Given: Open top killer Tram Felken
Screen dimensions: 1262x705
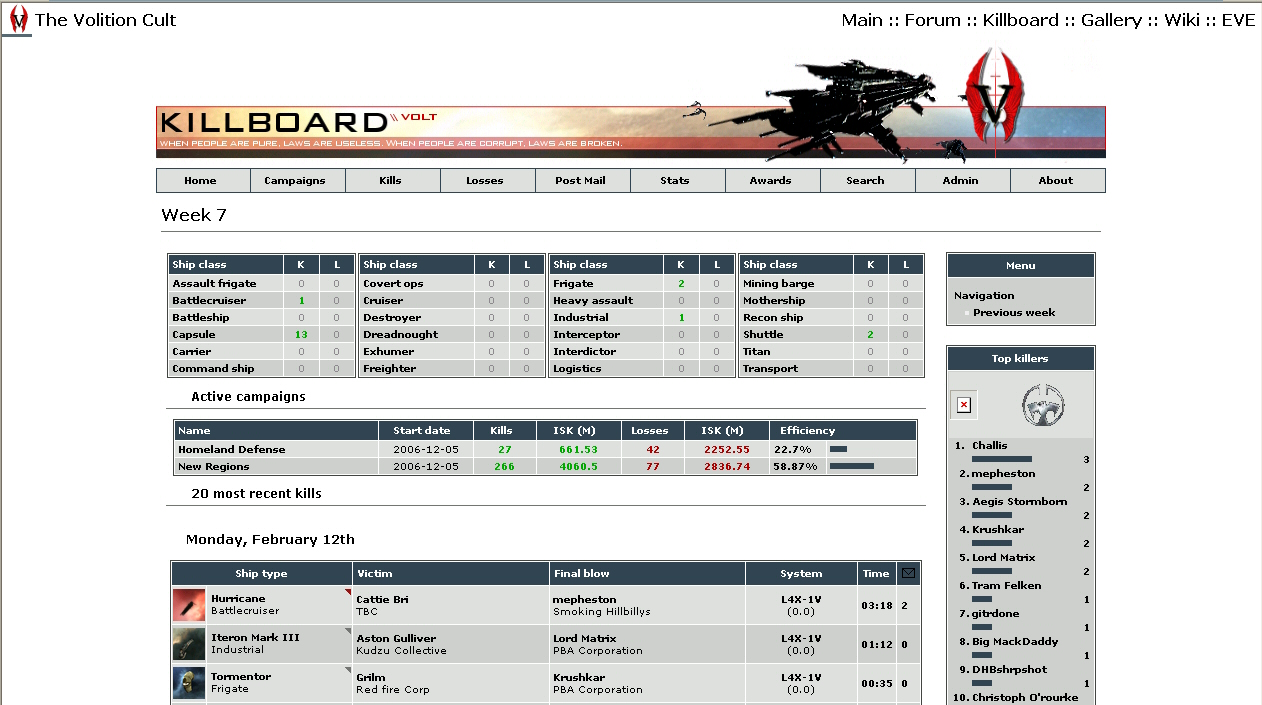Looking at the screenshot, I should coord(1007,586).
